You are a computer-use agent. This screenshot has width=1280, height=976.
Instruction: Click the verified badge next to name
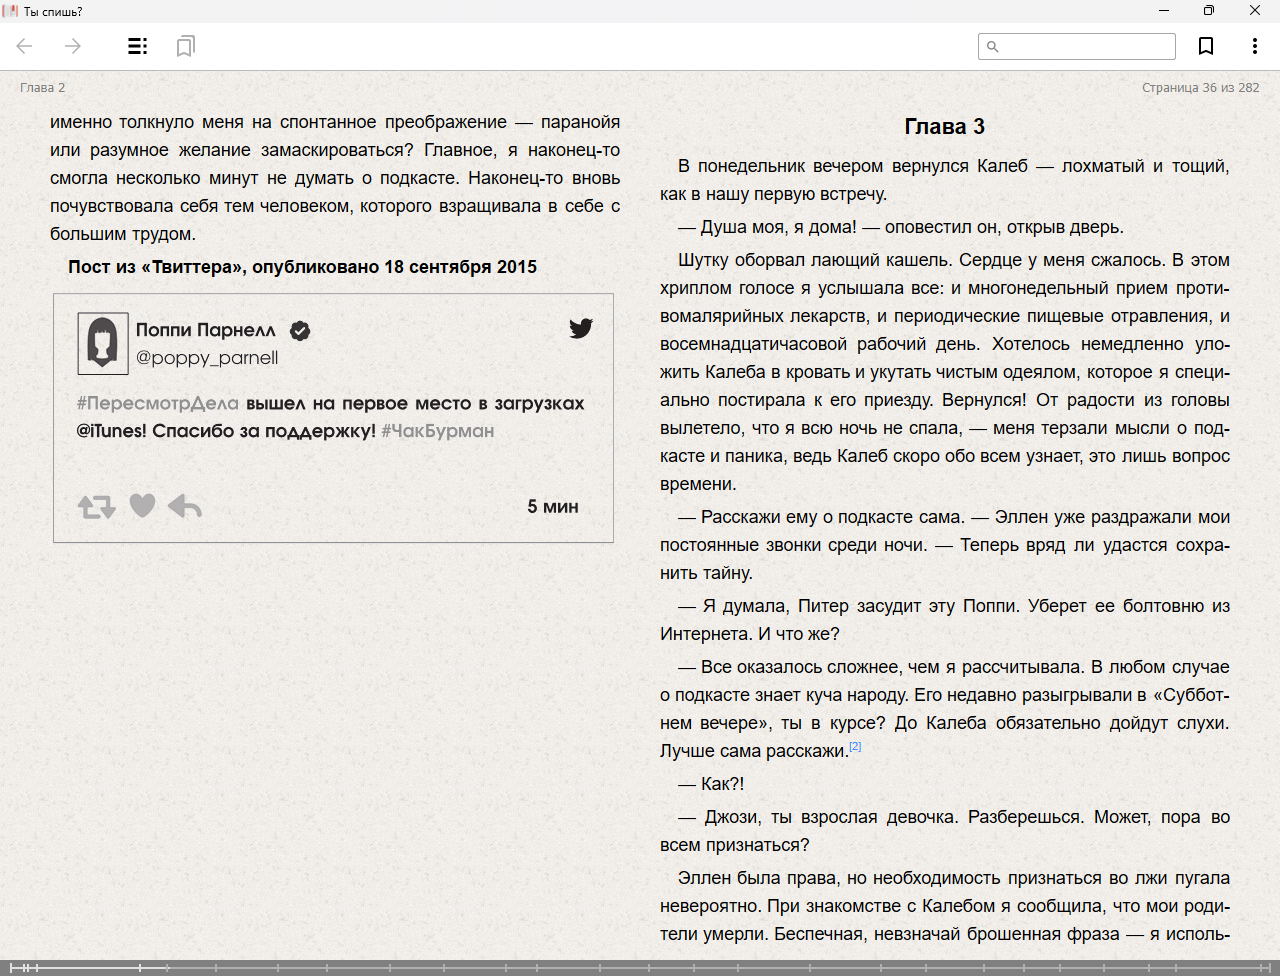pos(300,331)
